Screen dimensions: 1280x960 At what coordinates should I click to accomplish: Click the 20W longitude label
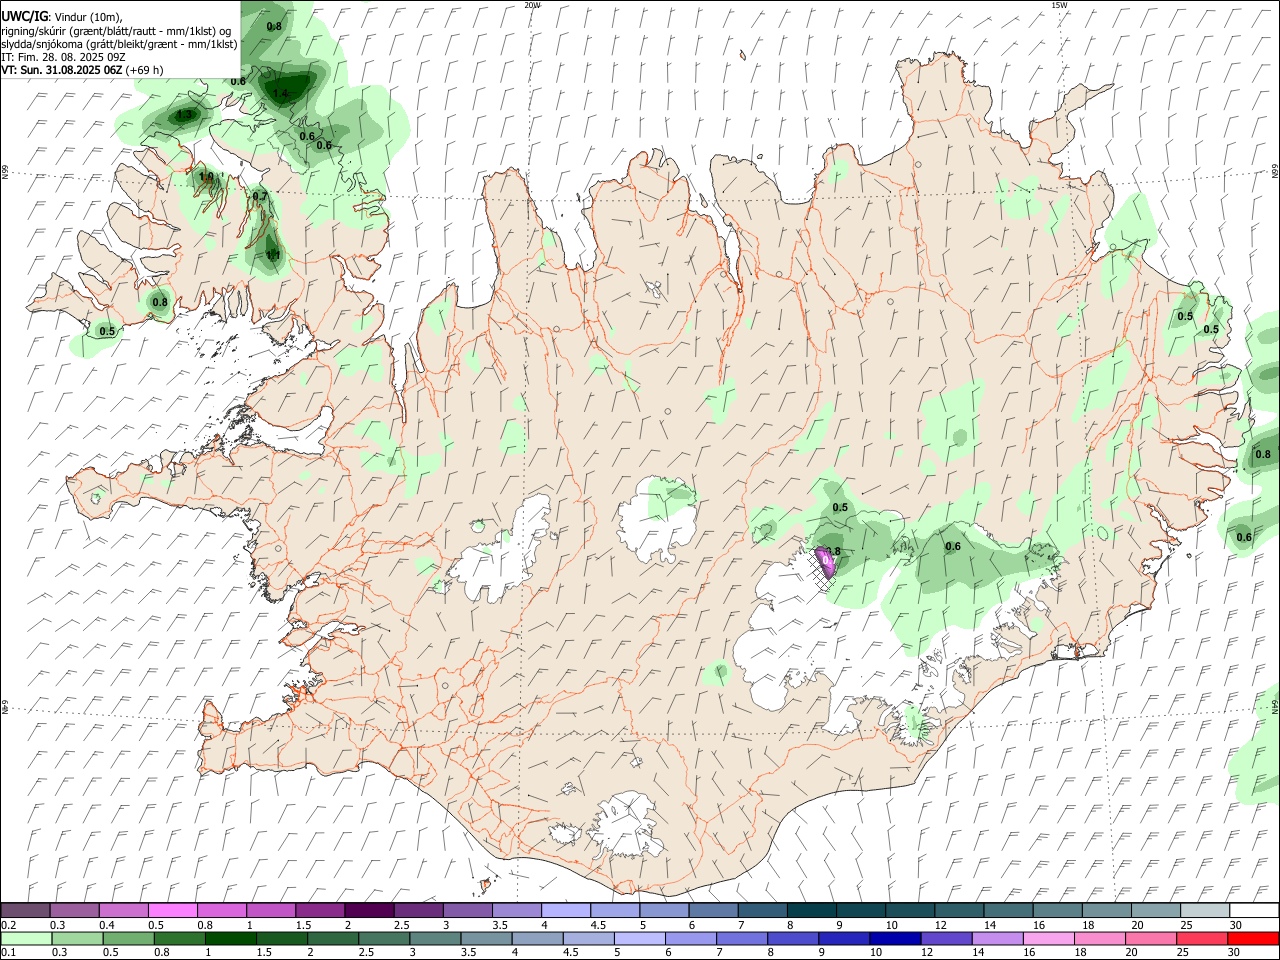click(x=532, y=5)
